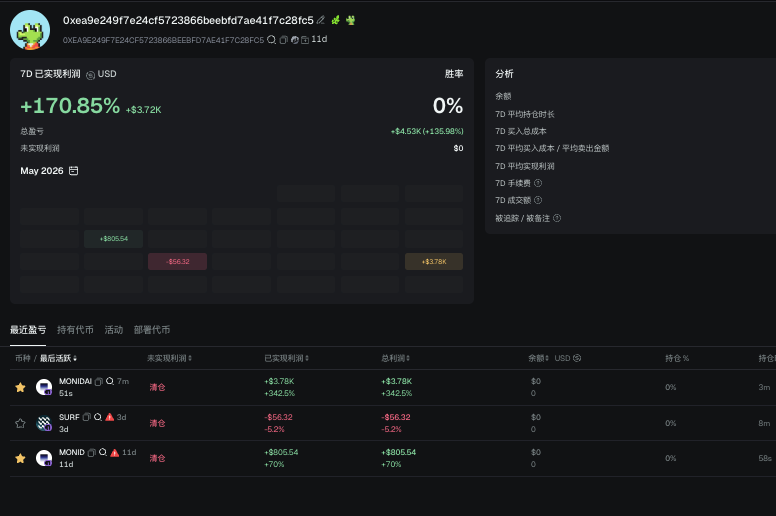
Task: Switch to the 持有代币 tab
Action: point(75,329)
